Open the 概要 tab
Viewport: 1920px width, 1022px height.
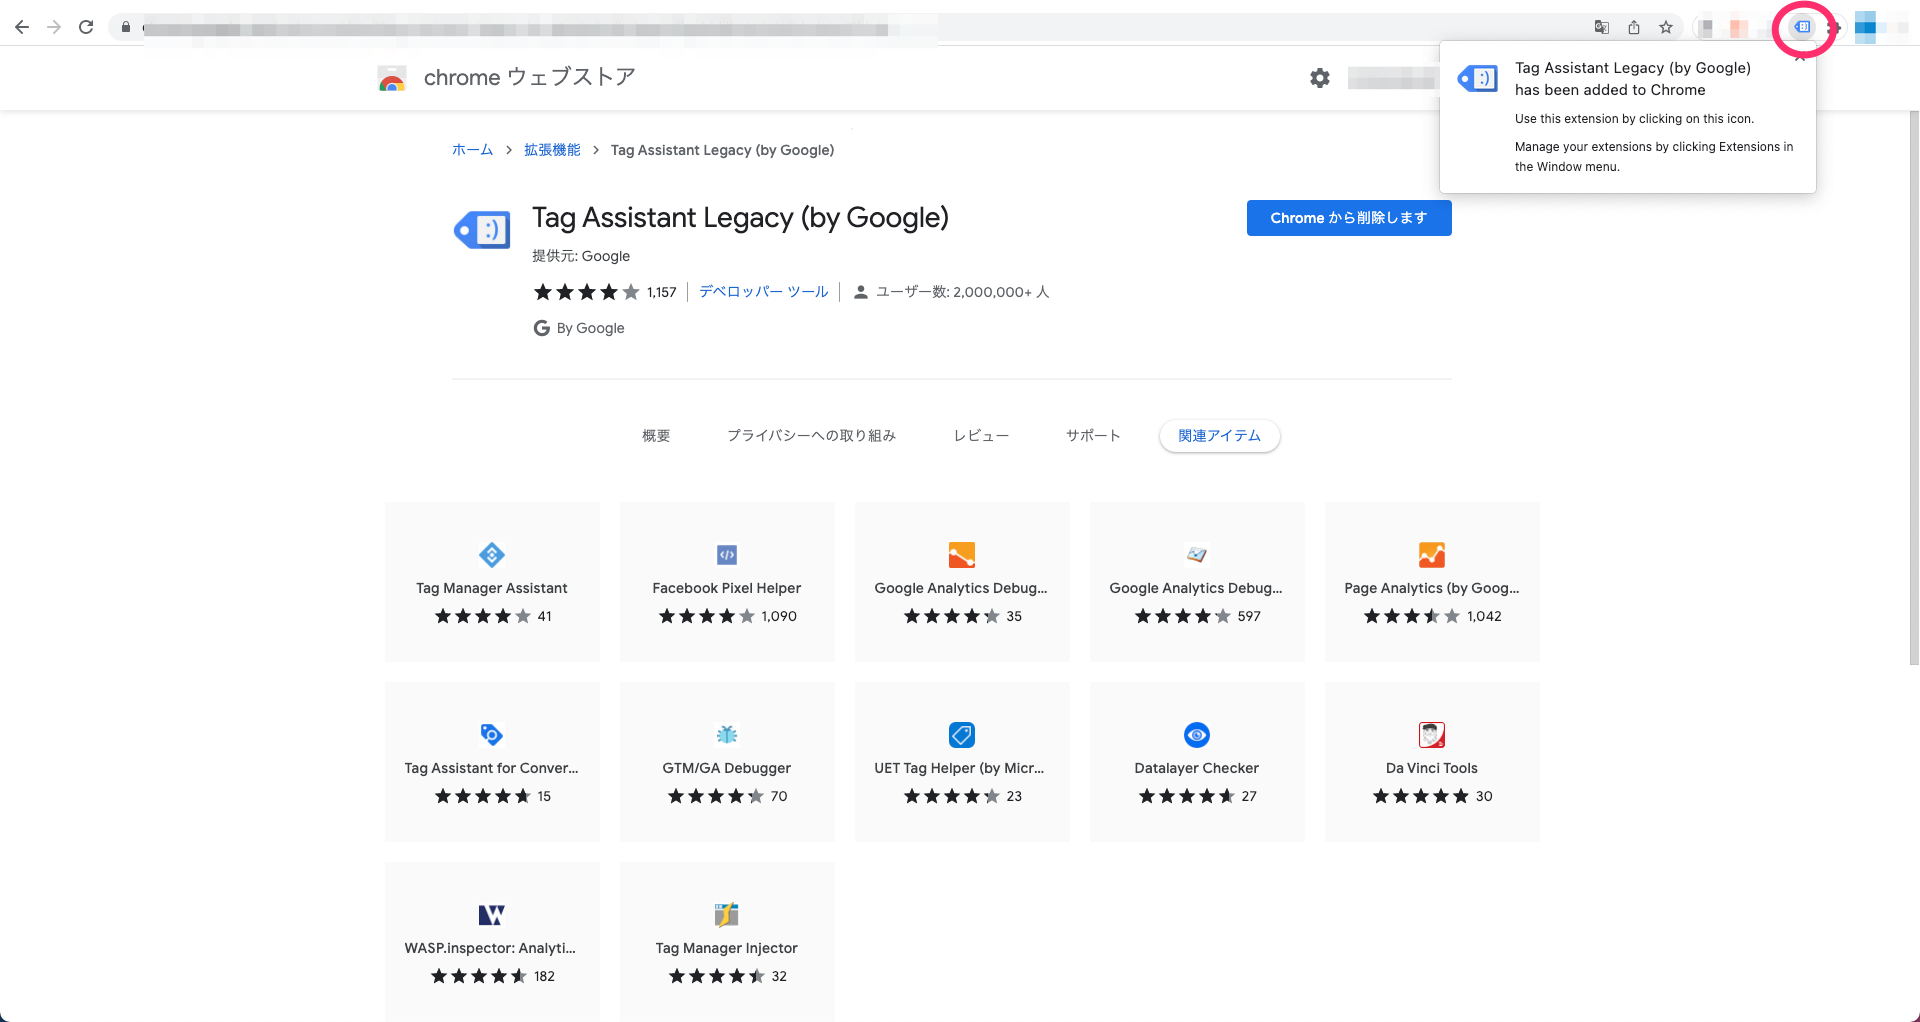[655, 435]
